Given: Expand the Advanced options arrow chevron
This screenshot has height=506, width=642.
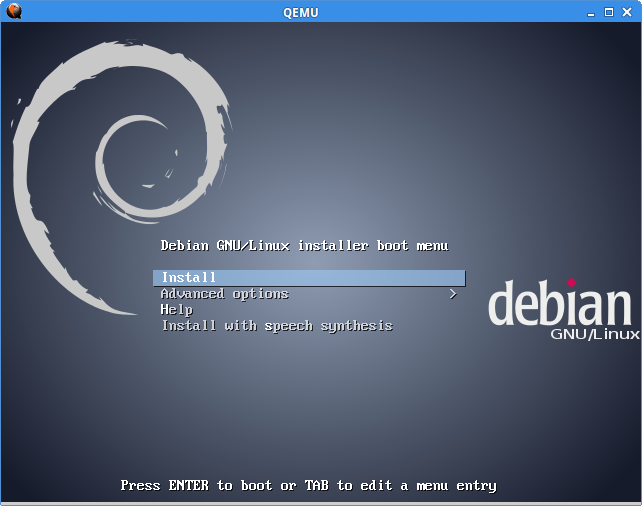Looking at the screenshot, I should [x=452, y=294].
